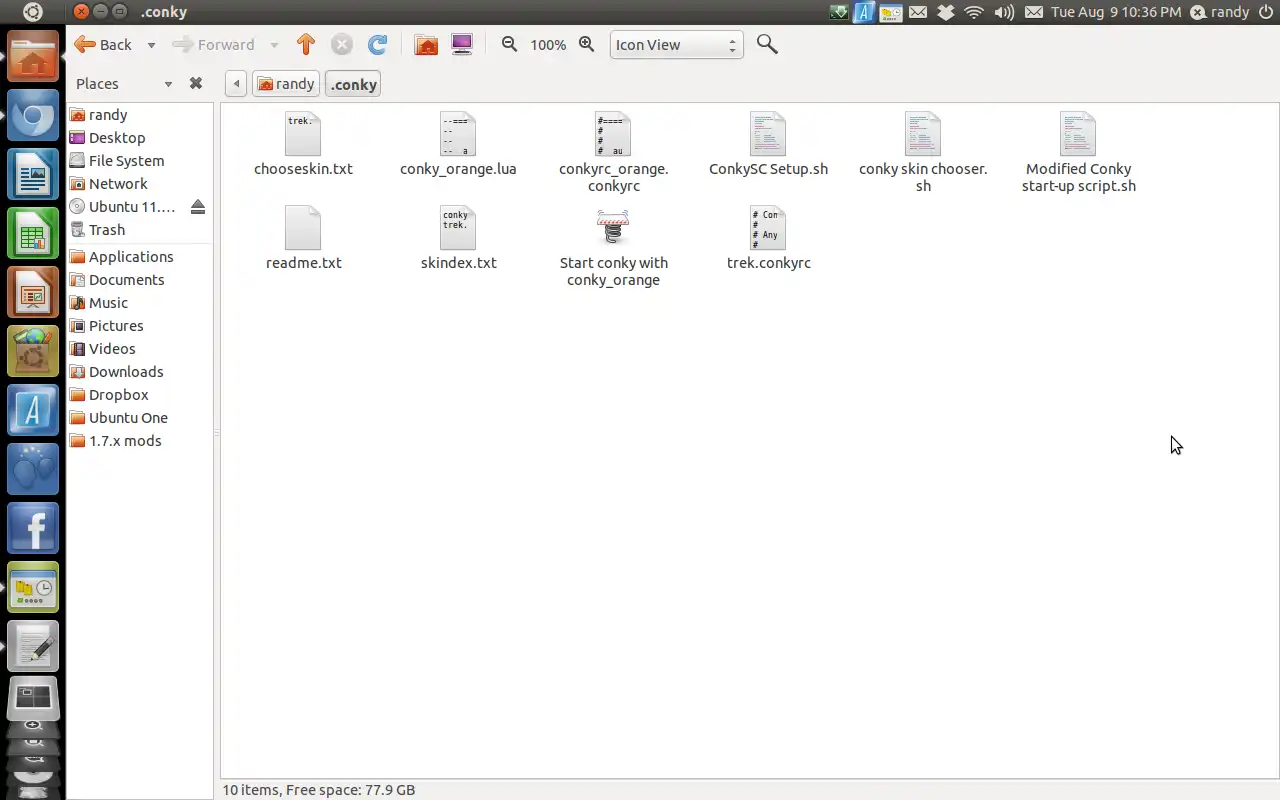The image size is (1280, 800).
Task: Open wifi network indicator menu
Action: [x=974, y=12]
